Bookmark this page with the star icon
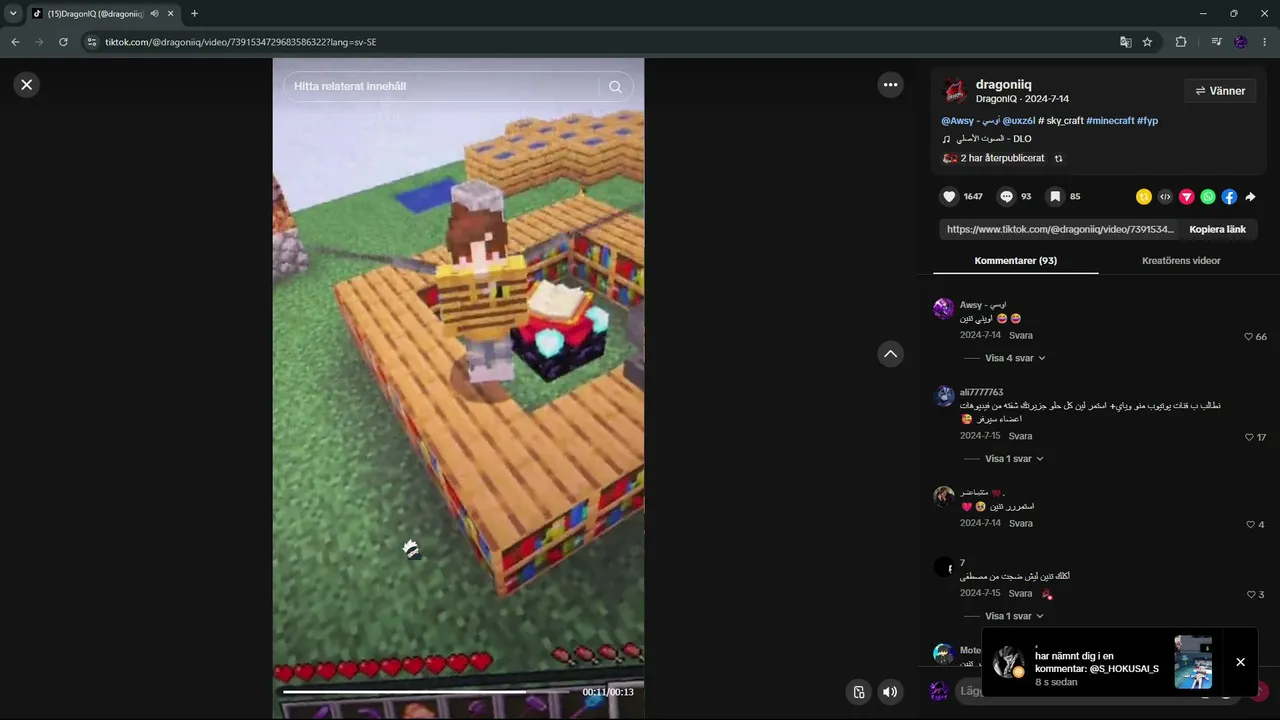The height and width of the screenshot is (720, 1280). (1147, 42)
